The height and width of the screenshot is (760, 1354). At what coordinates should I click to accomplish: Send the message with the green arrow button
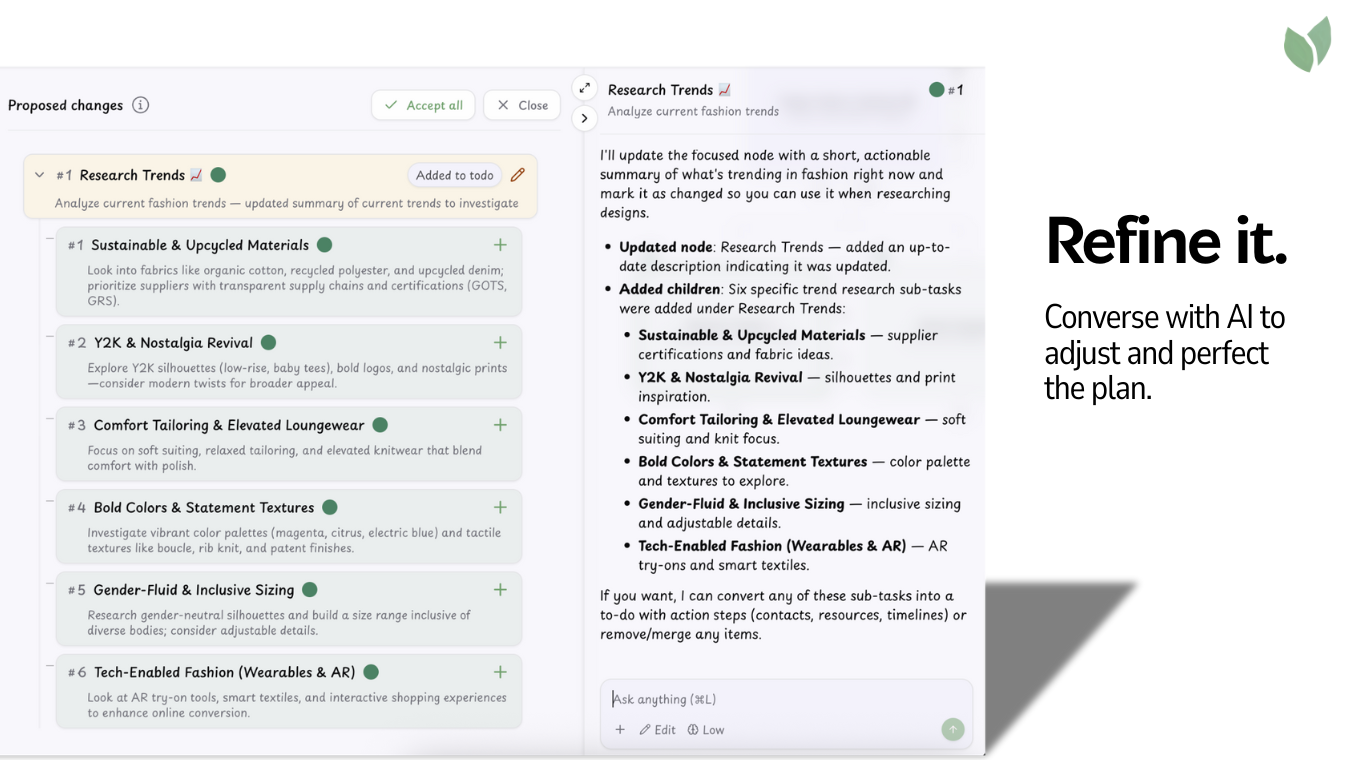coord(952,729)
